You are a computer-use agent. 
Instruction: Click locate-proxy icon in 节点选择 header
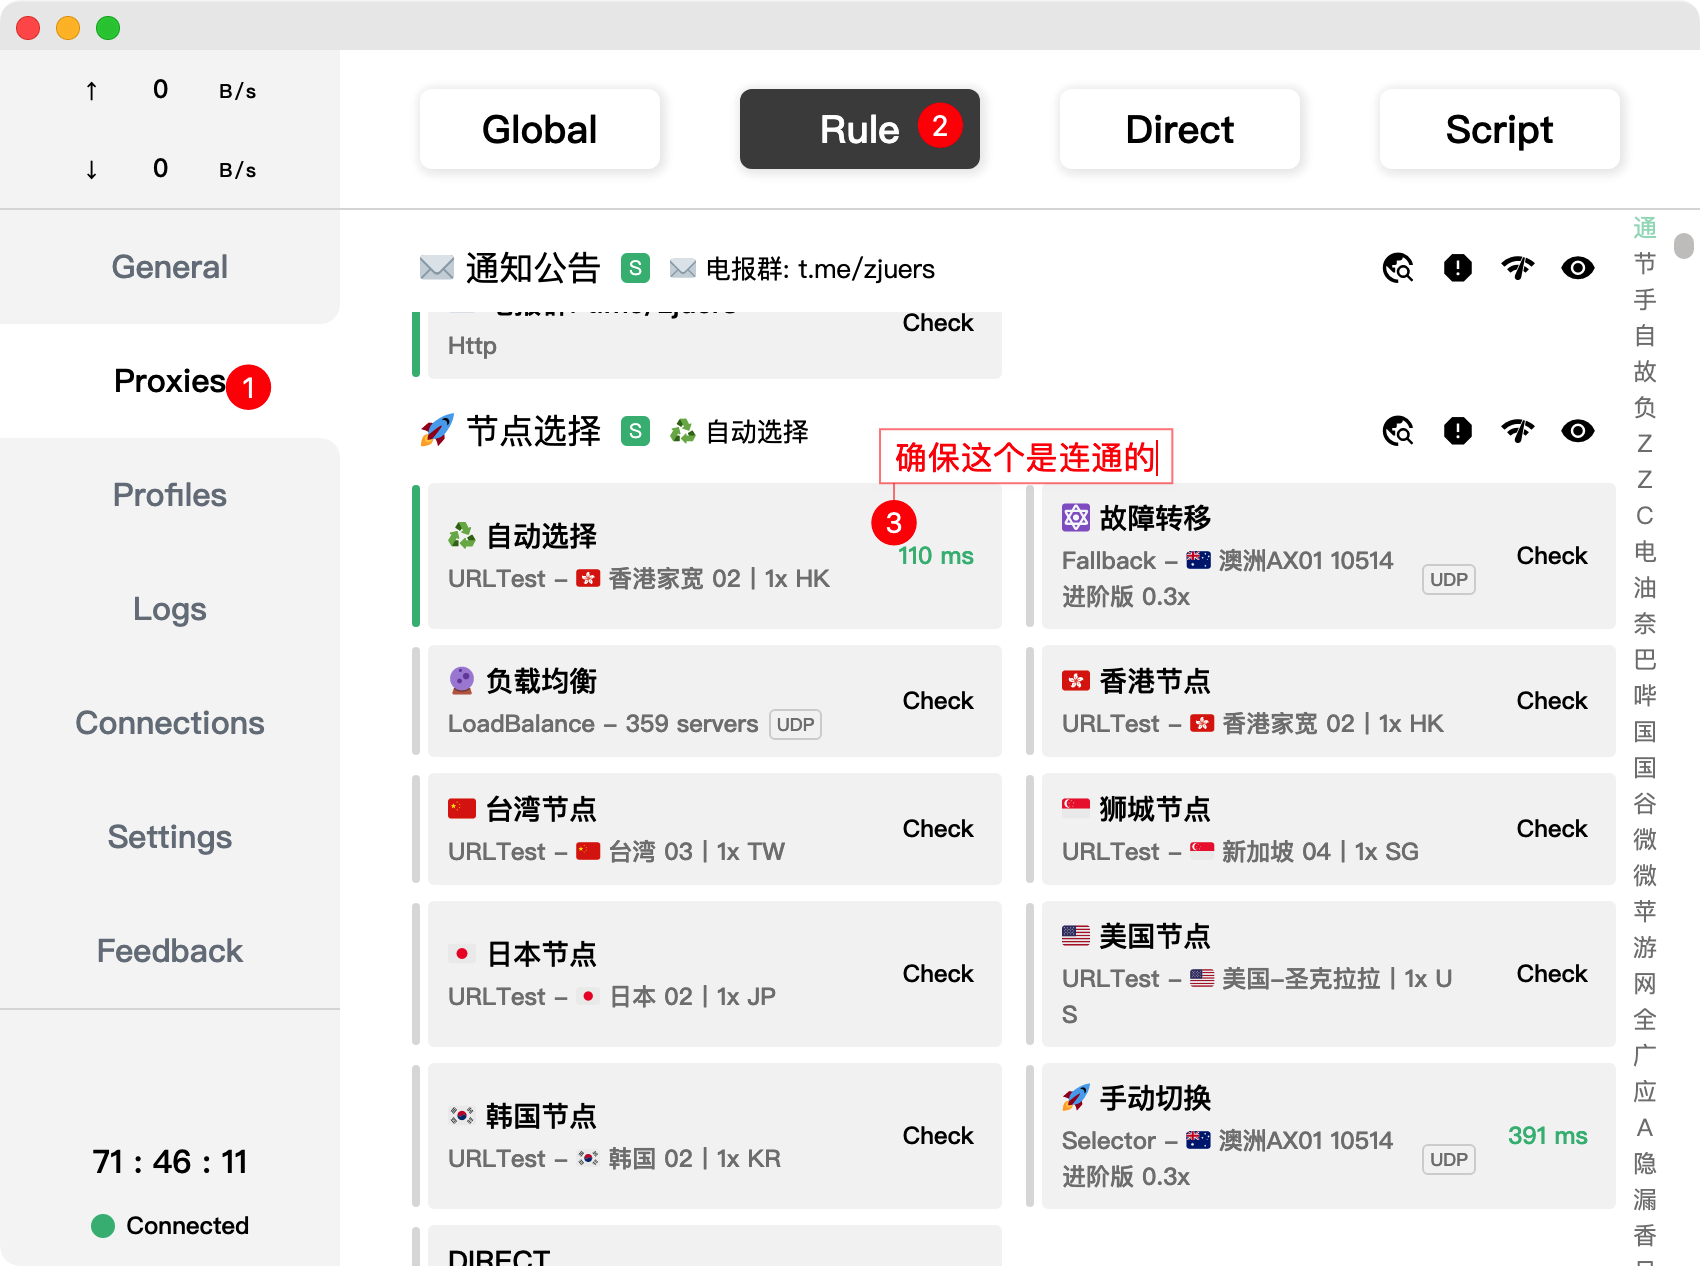[1397, 431]
